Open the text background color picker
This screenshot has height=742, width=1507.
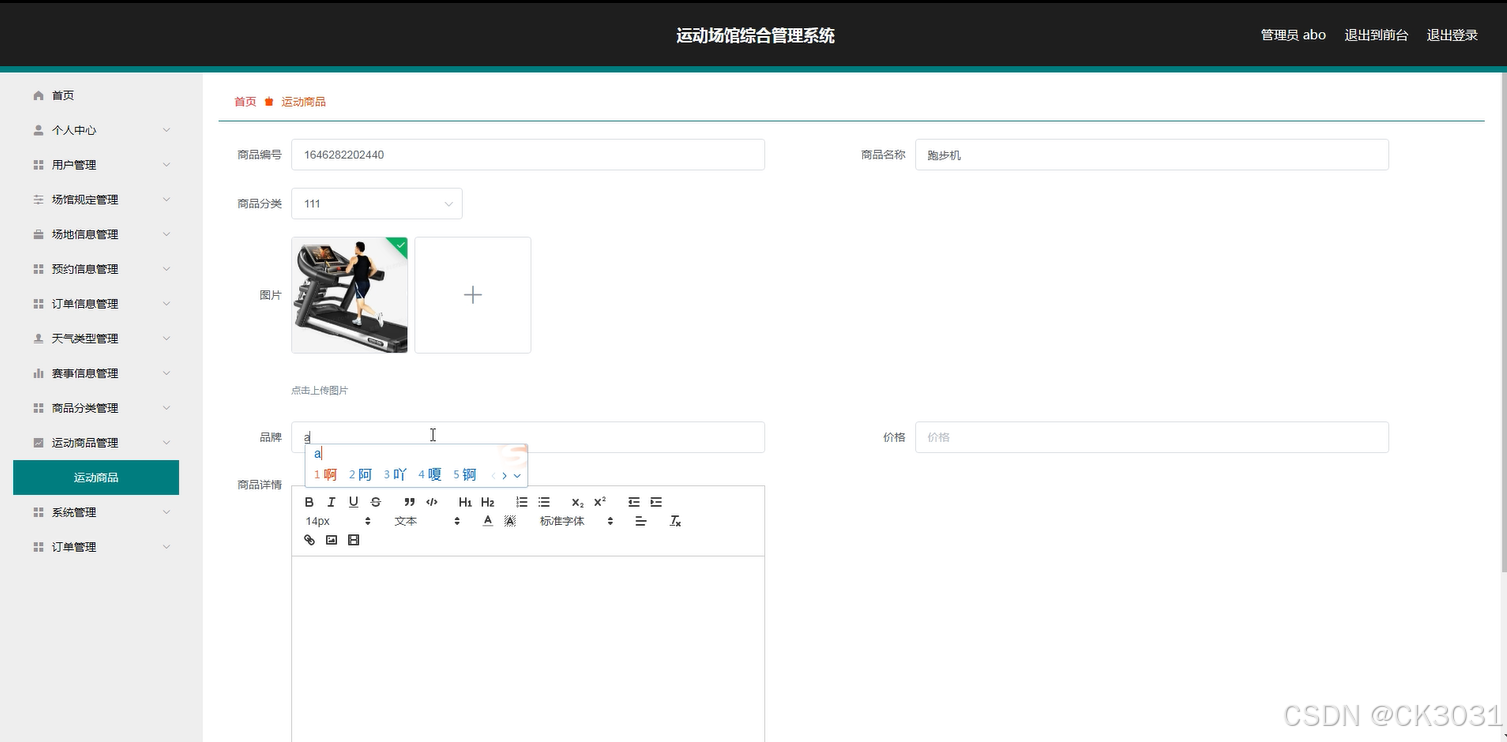(x=510, y=521)
